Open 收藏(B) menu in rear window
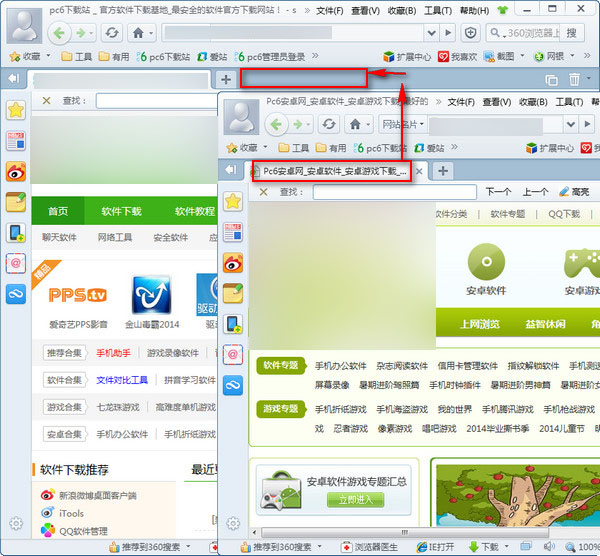Screen dimensions: 600x556 pos(402,11)
